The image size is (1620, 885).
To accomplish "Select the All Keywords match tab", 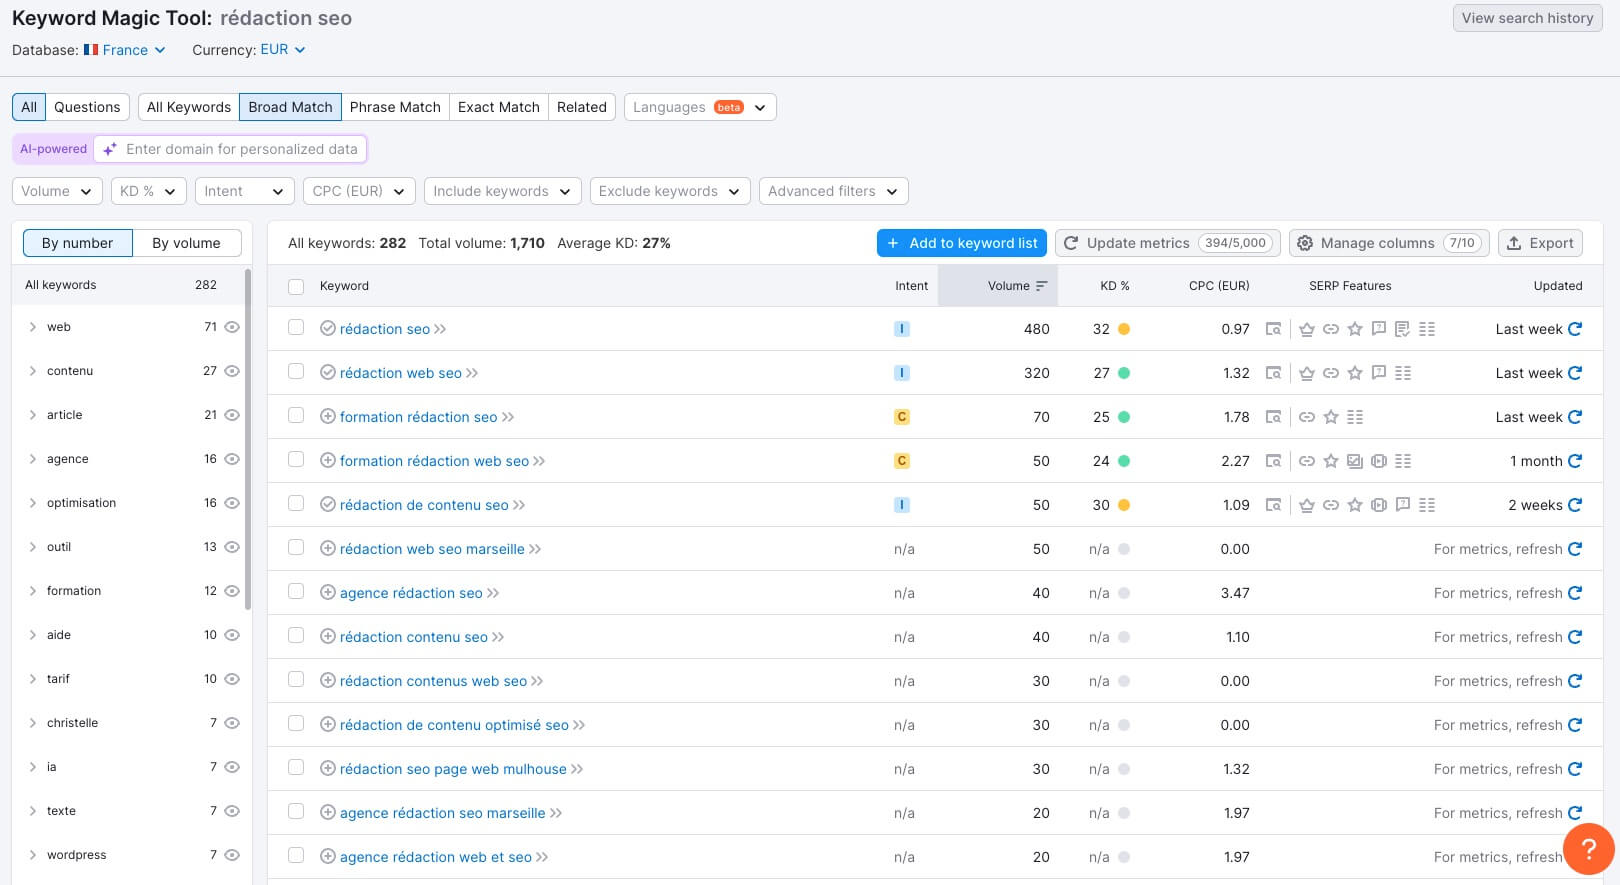I will 189,107.
